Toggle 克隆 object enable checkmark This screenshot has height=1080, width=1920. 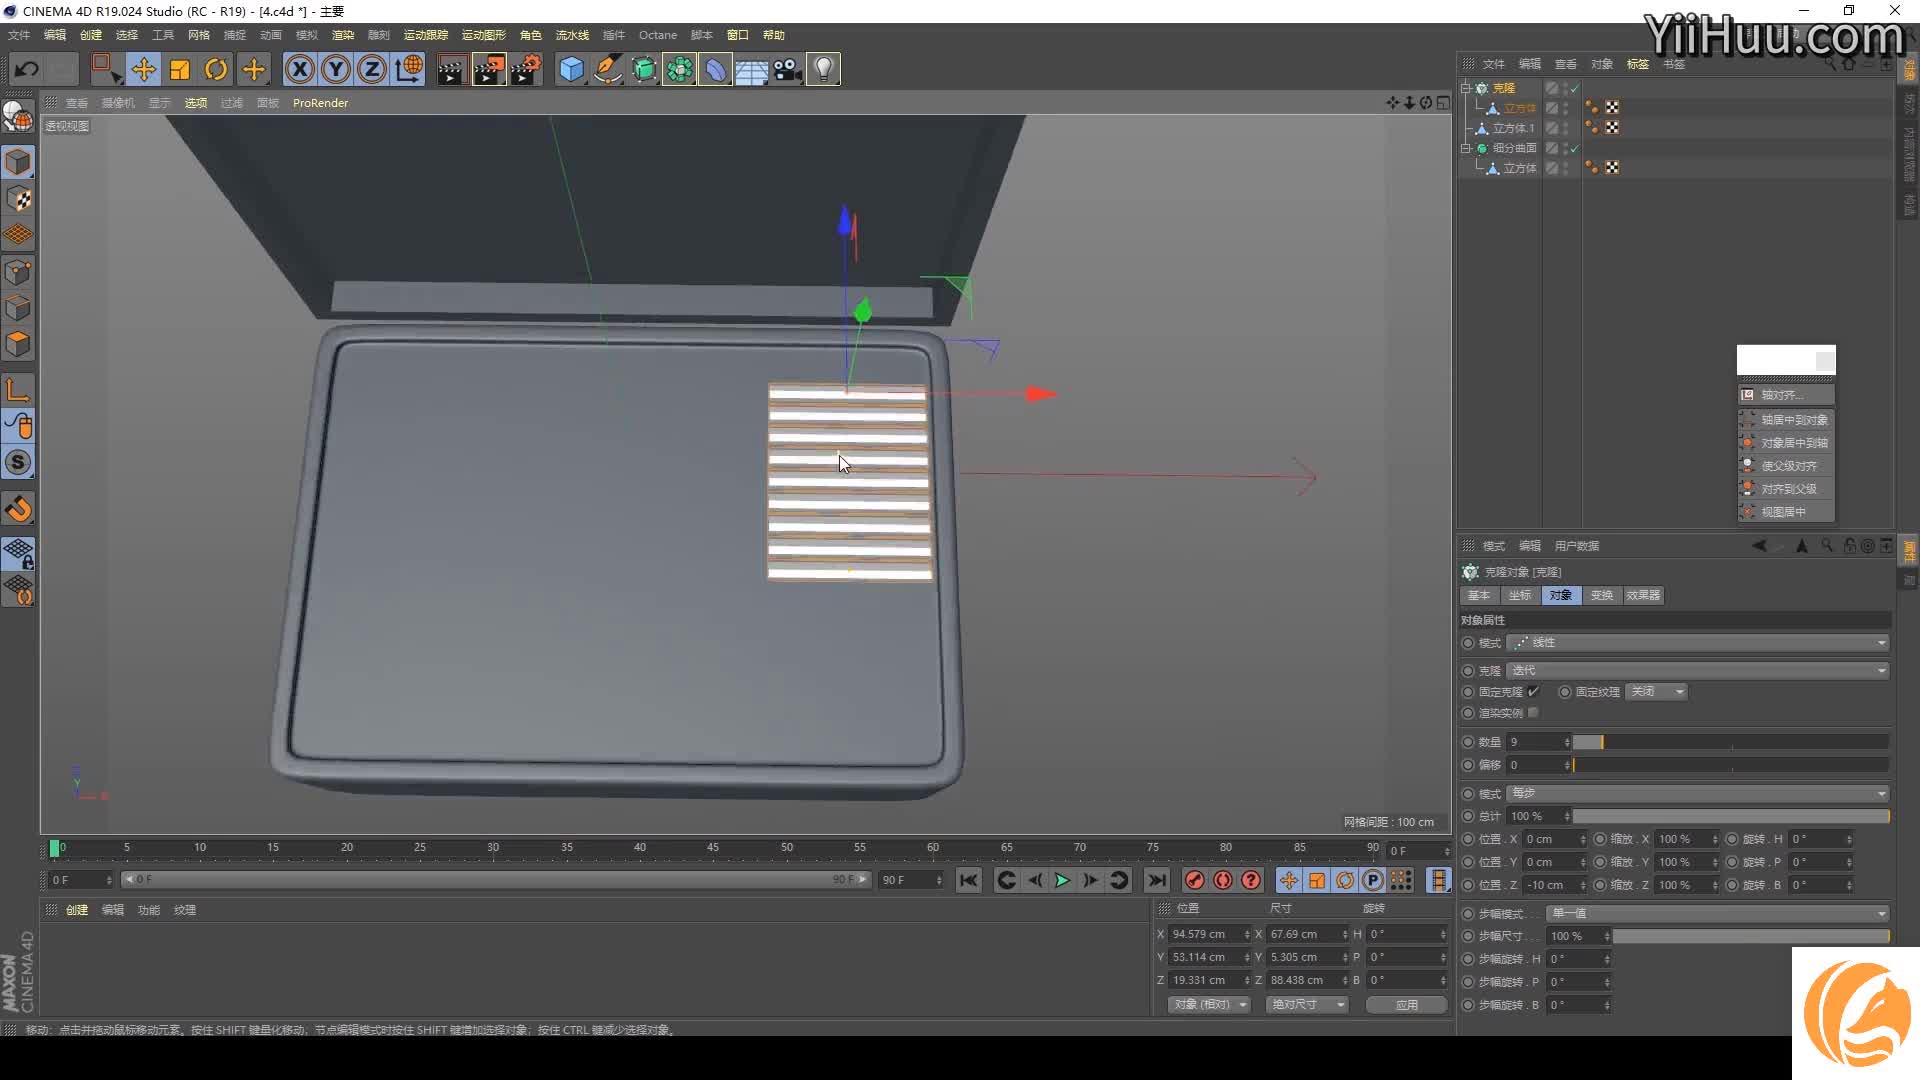1575,88
